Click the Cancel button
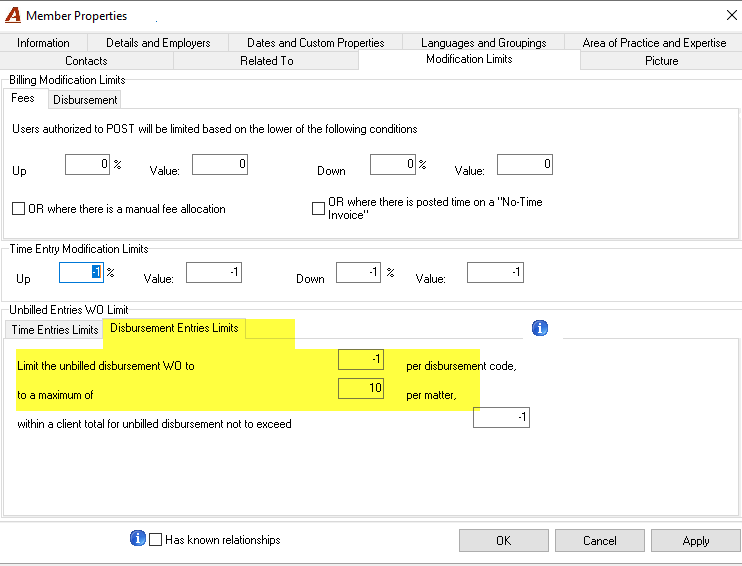Image resolution: width=742 pixels, height=566 pixels. [x=600, y=540]
